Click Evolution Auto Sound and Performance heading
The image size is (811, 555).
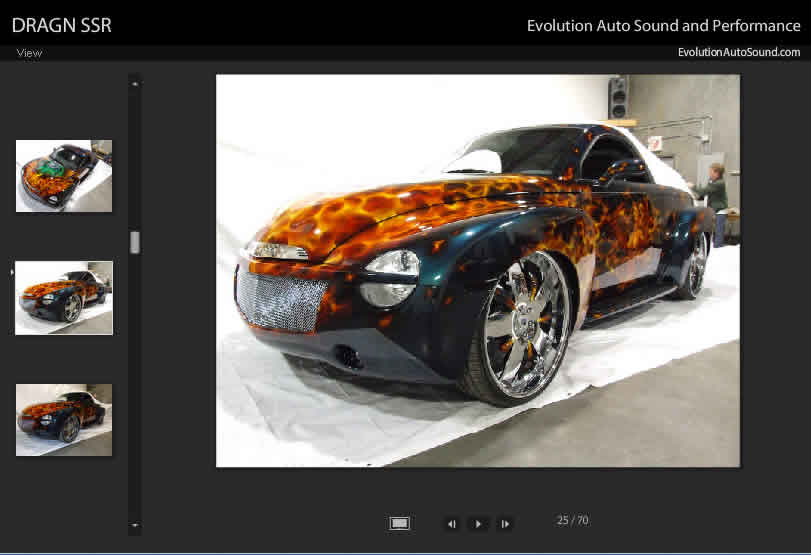[x=663, y=26]
